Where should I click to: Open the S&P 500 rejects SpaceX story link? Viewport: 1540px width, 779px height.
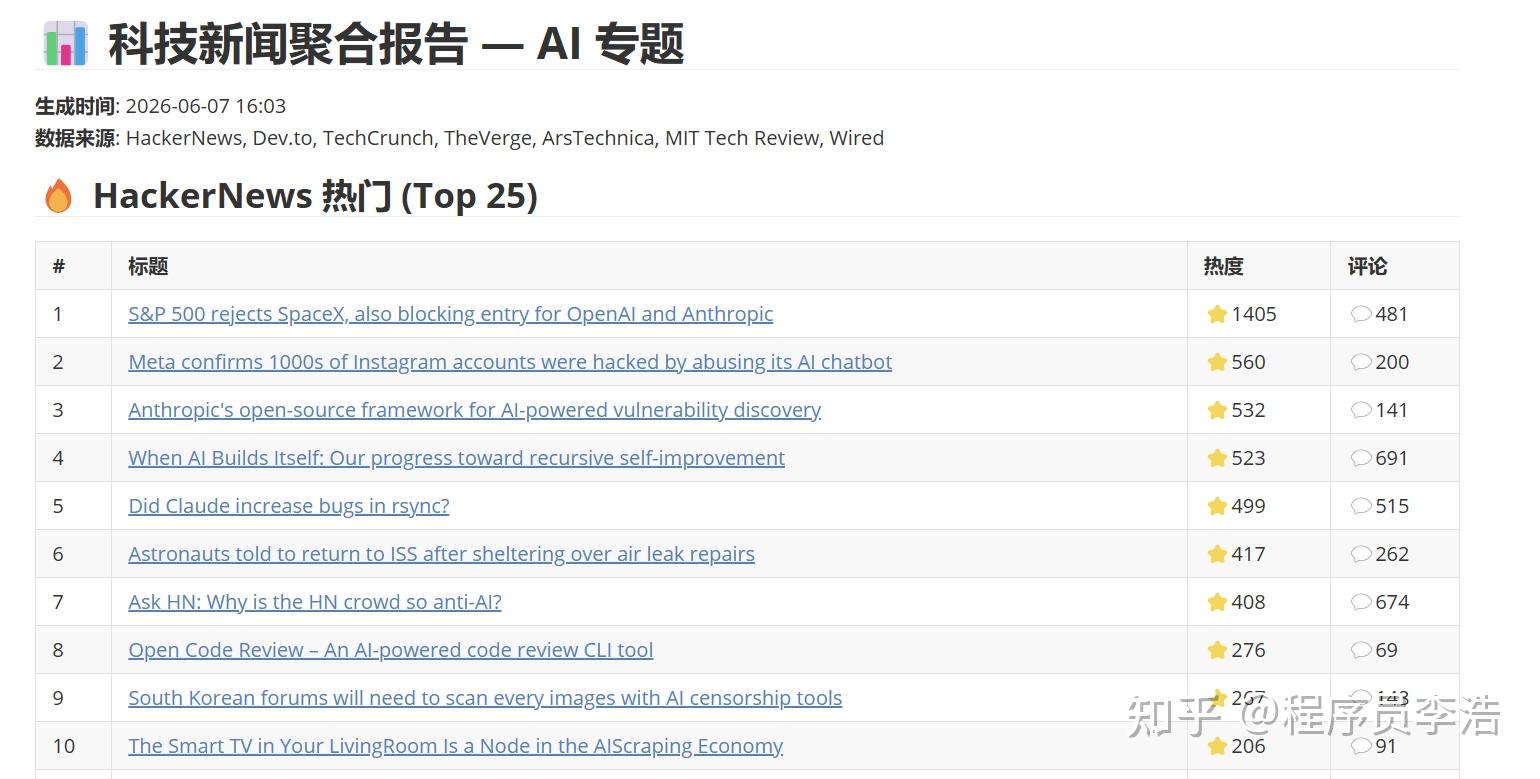451,314
